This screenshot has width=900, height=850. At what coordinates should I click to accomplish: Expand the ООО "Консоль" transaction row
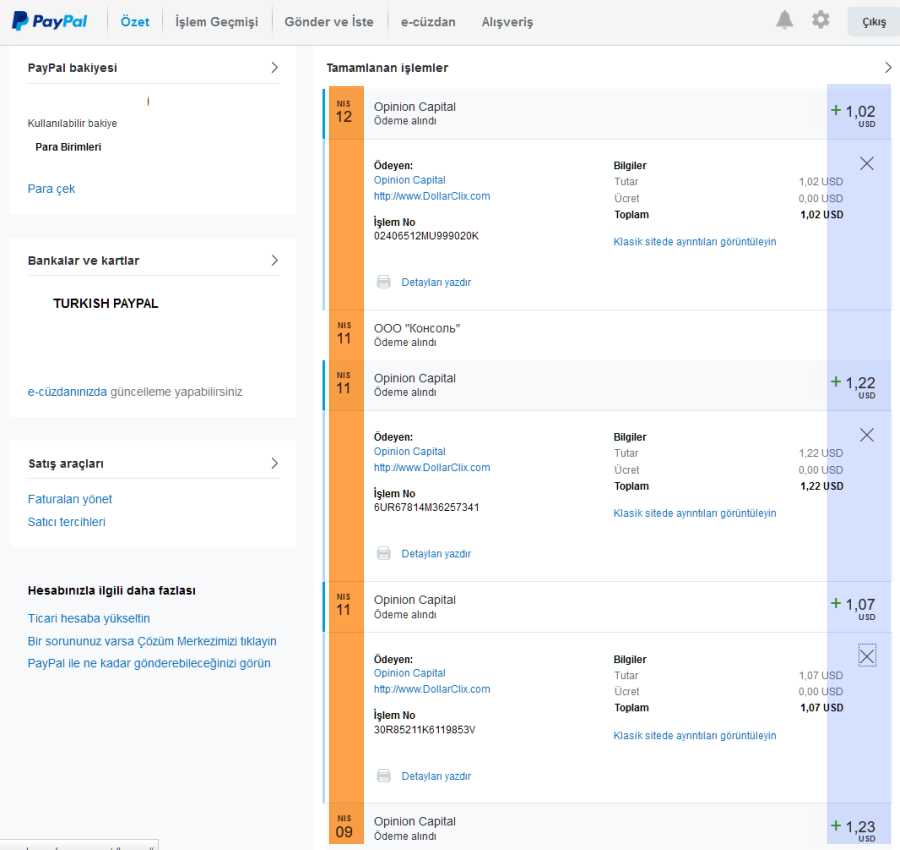pyautogui.click(x=607, y=335)
